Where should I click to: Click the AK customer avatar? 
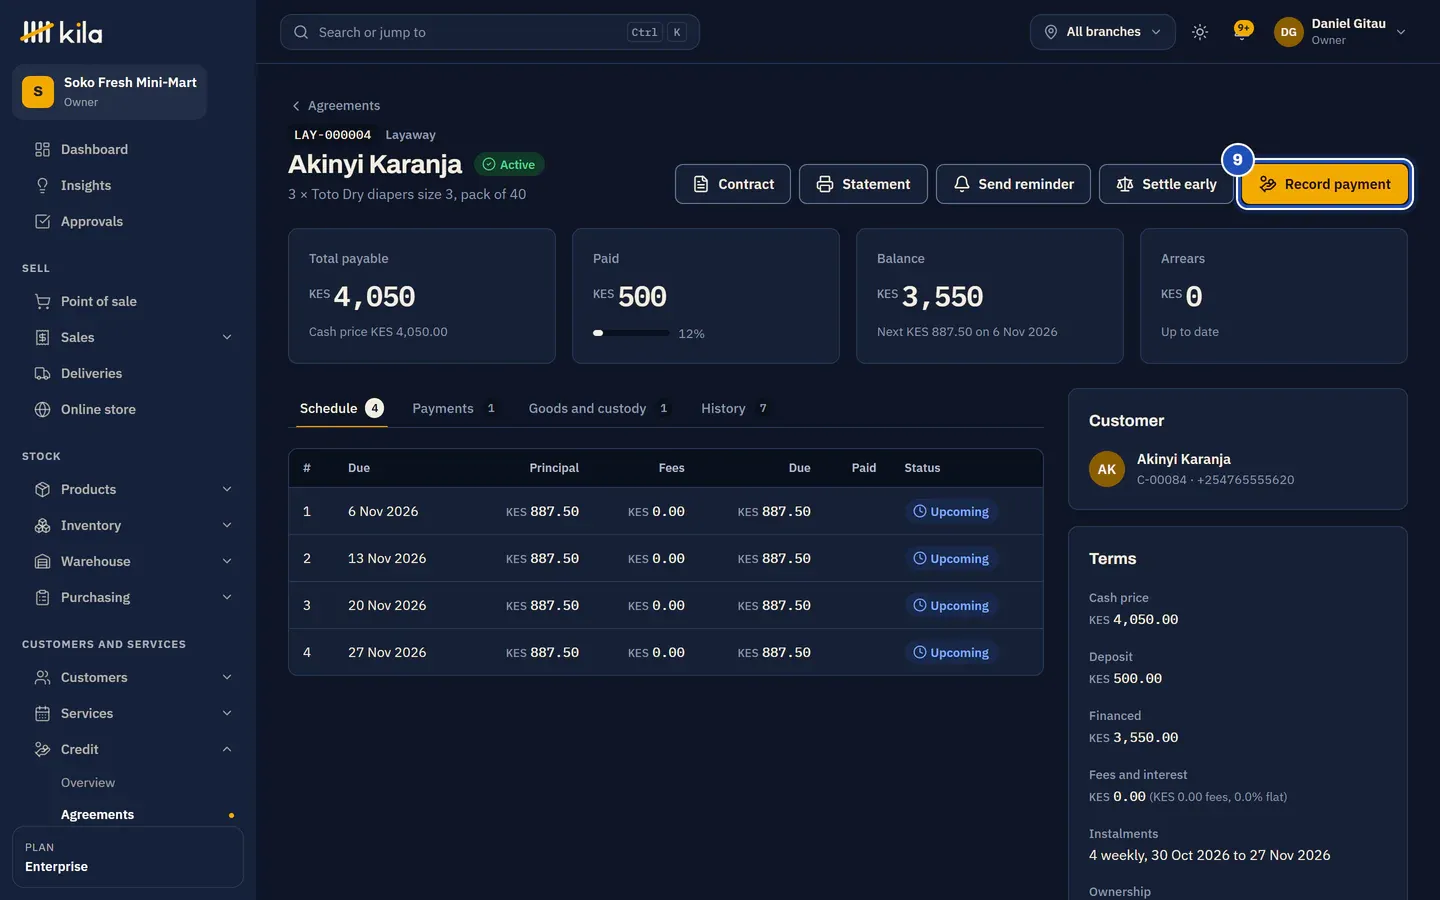click(1107, 469)
